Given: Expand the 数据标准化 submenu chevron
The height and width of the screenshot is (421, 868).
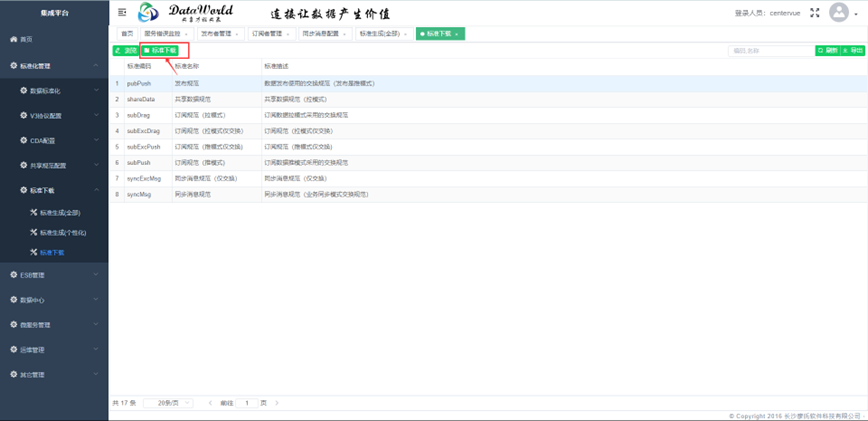Looking at the screenshot, I should coord(96,90).
